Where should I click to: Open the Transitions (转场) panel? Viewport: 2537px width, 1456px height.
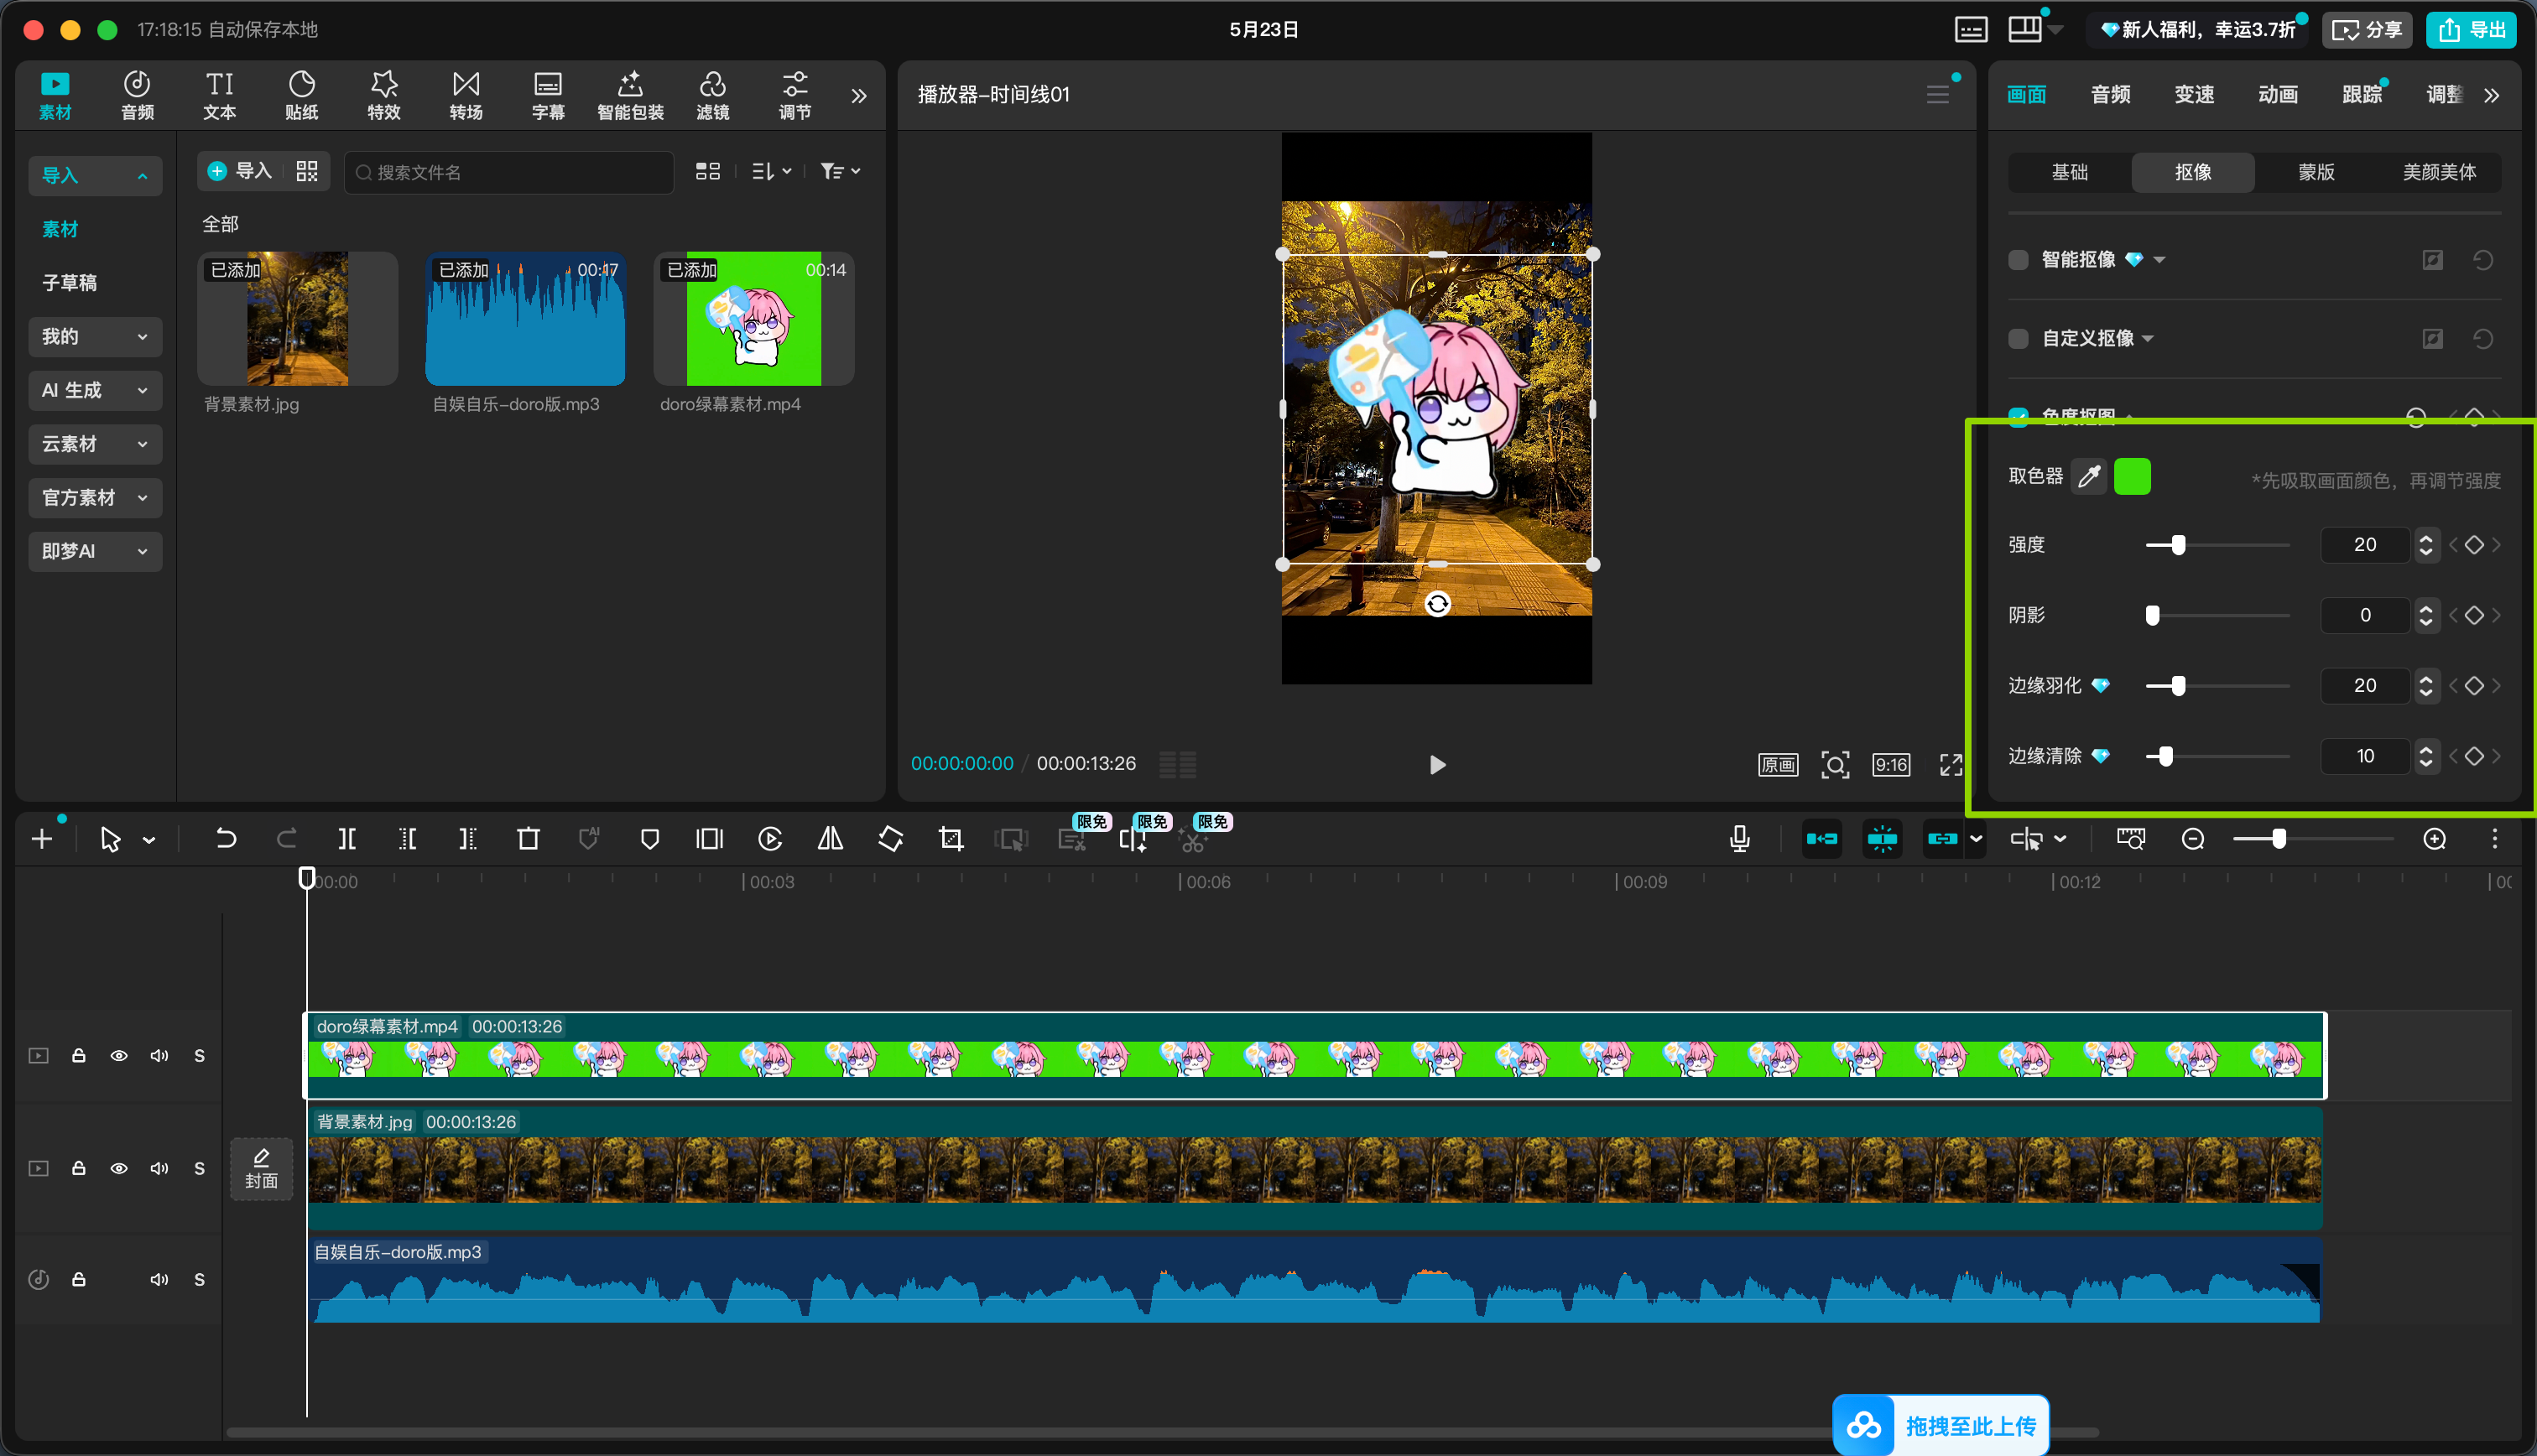coord(466,96)
